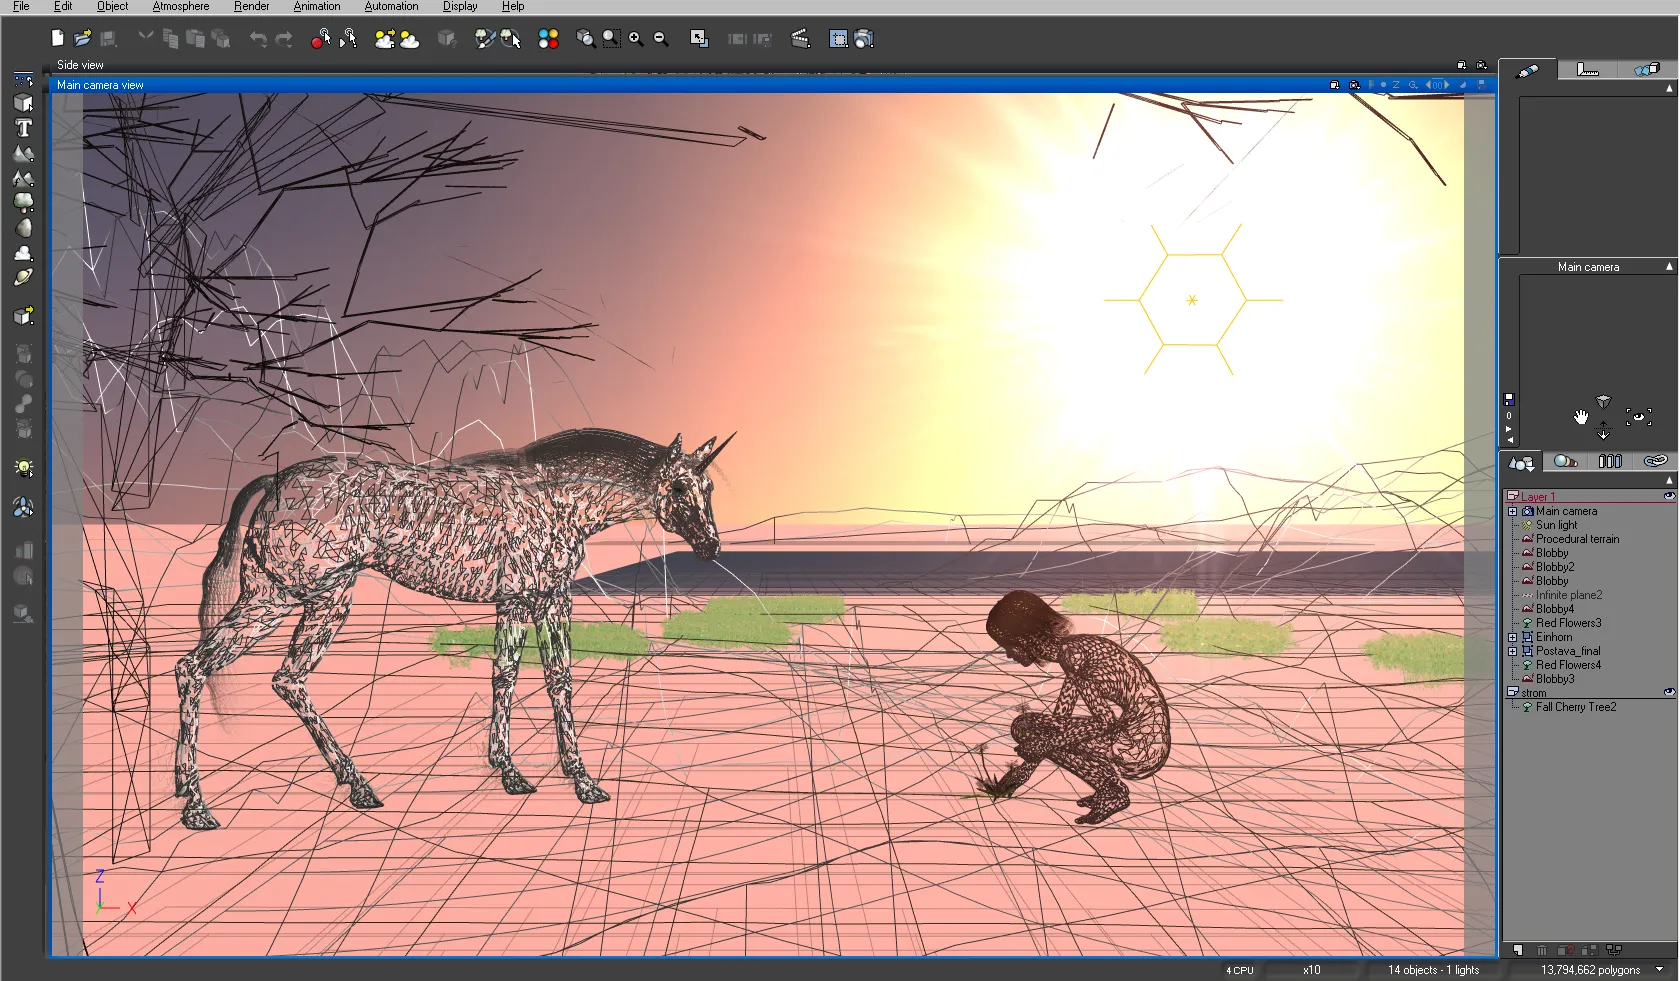Click the four colored spheres icon
The height and width of the screenshot is (981, 1680).
point(548,39)
